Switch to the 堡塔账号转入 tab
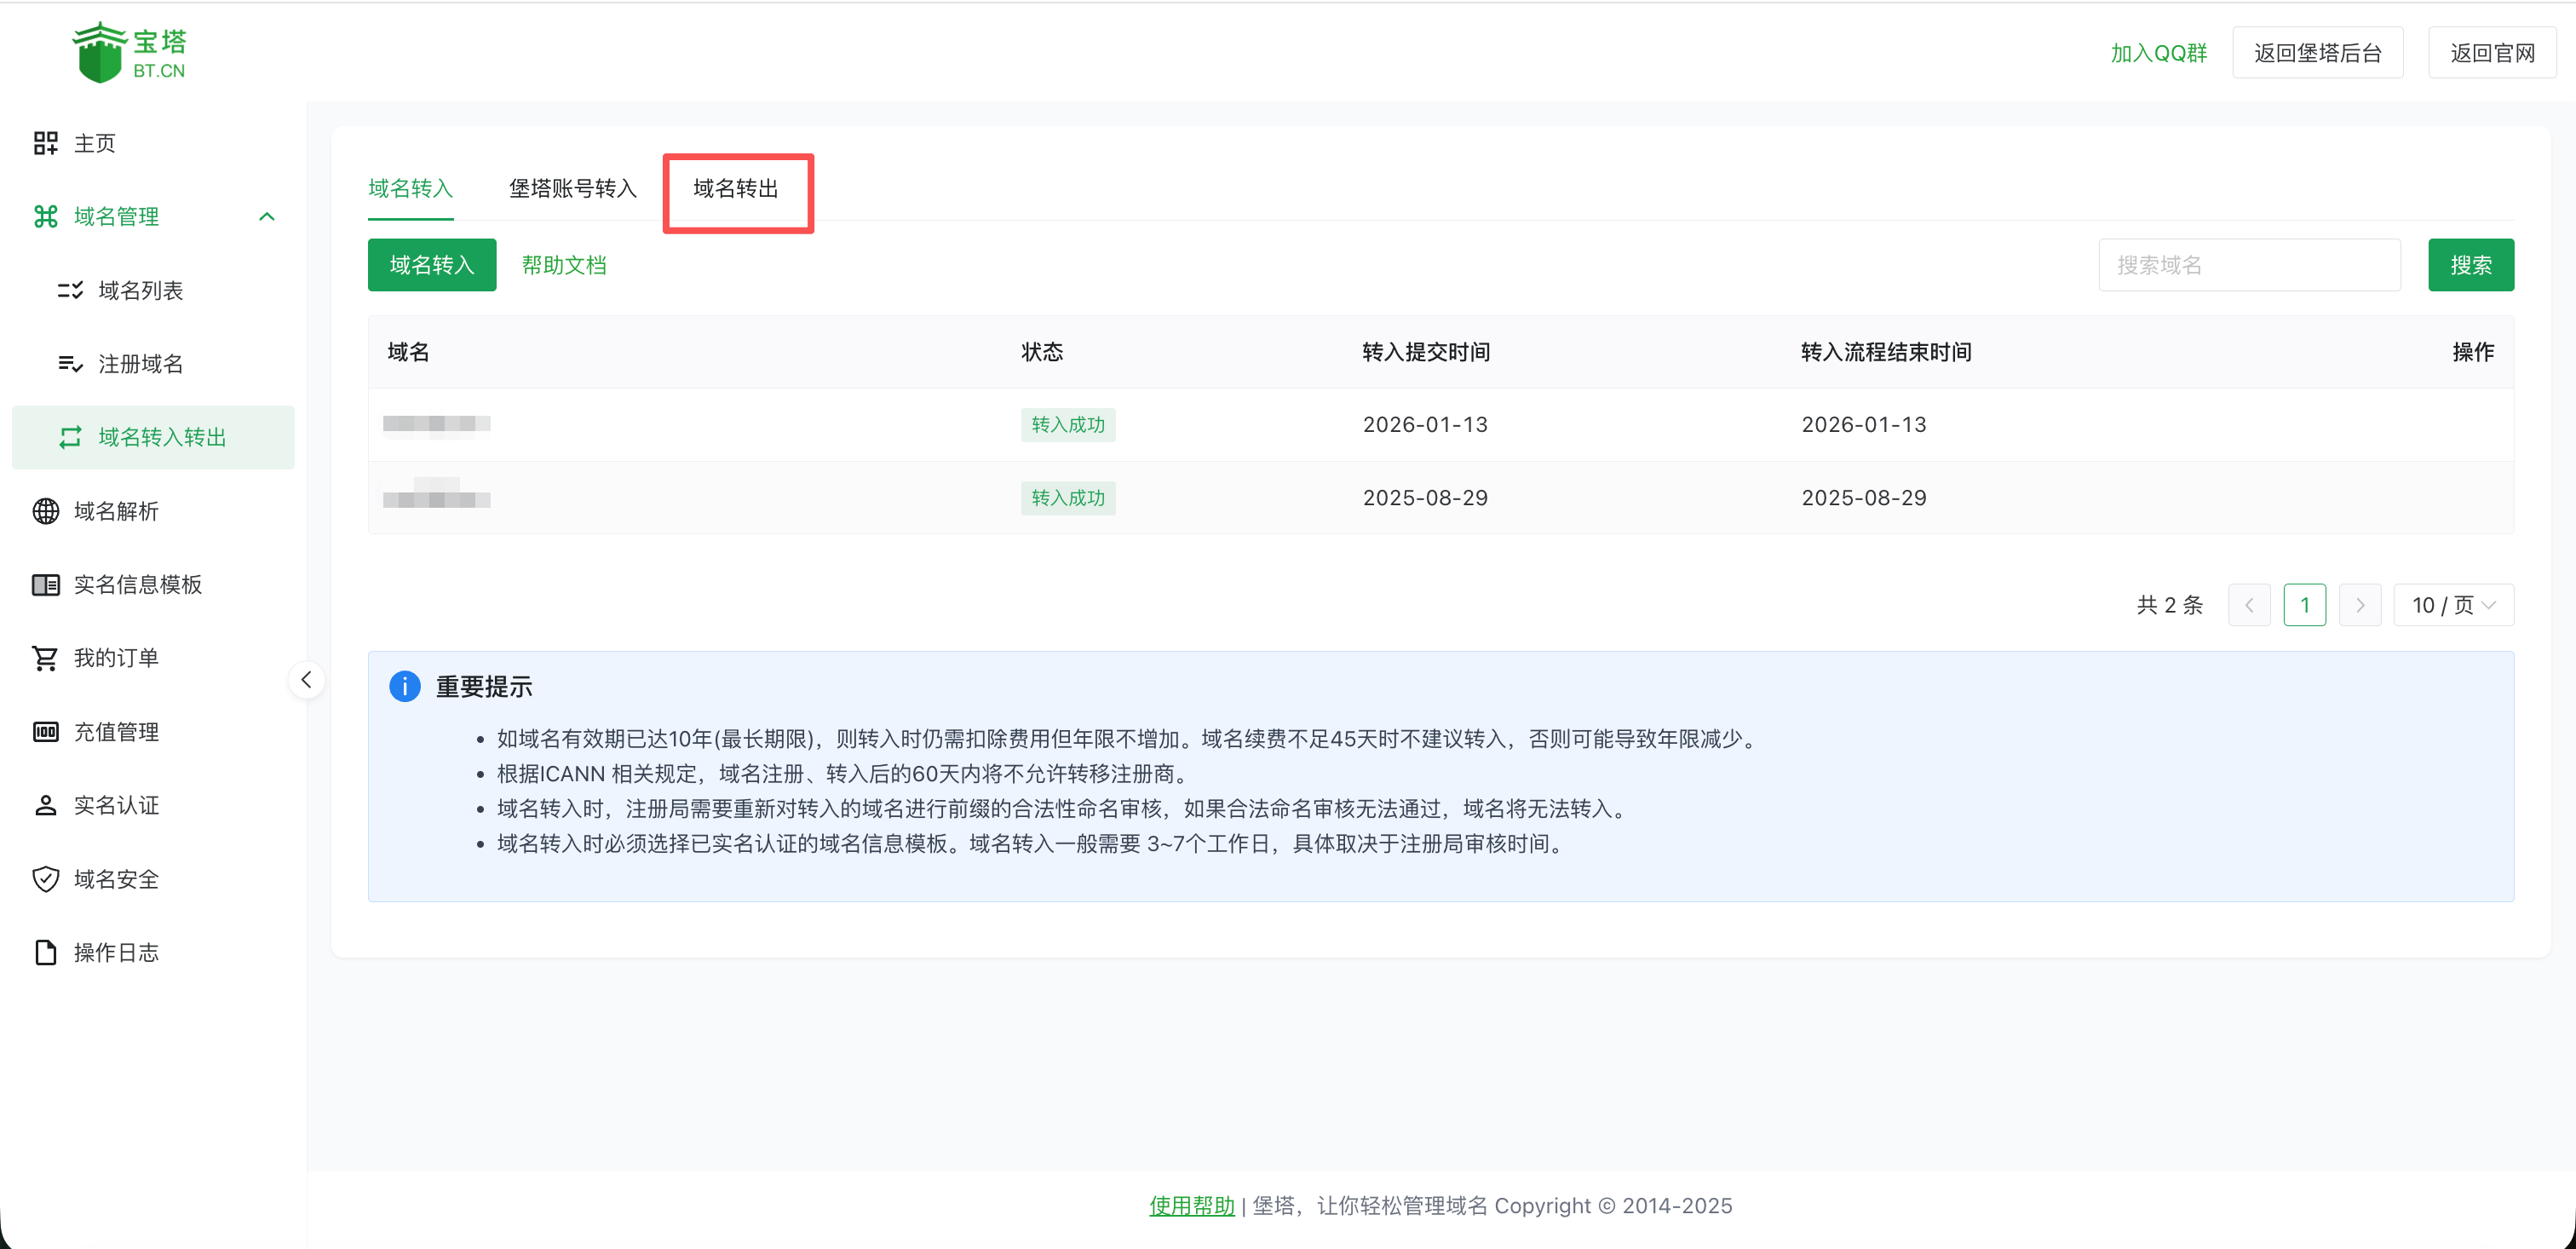This screenshot has width=2576, height=1249. [x=573, y=188]
